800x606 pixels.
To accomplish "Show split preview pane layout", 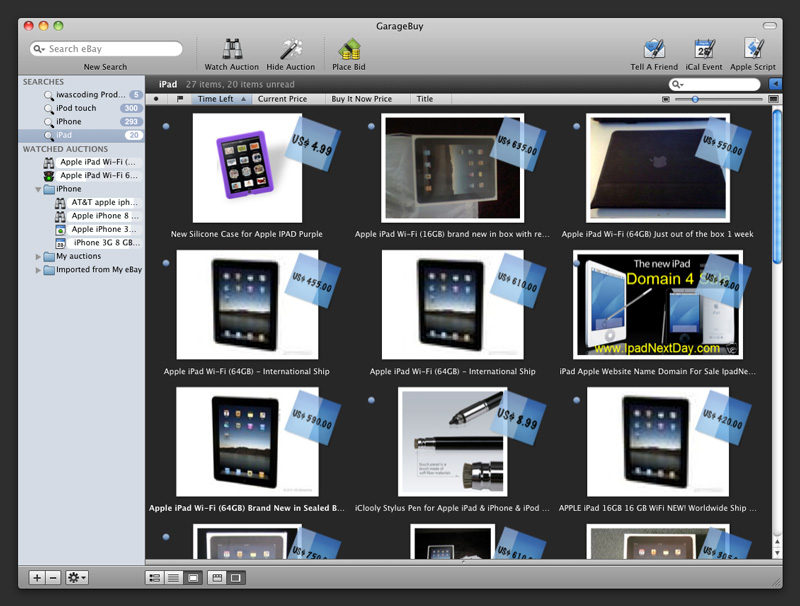I will pyautogui.click(x=217, y=577).
